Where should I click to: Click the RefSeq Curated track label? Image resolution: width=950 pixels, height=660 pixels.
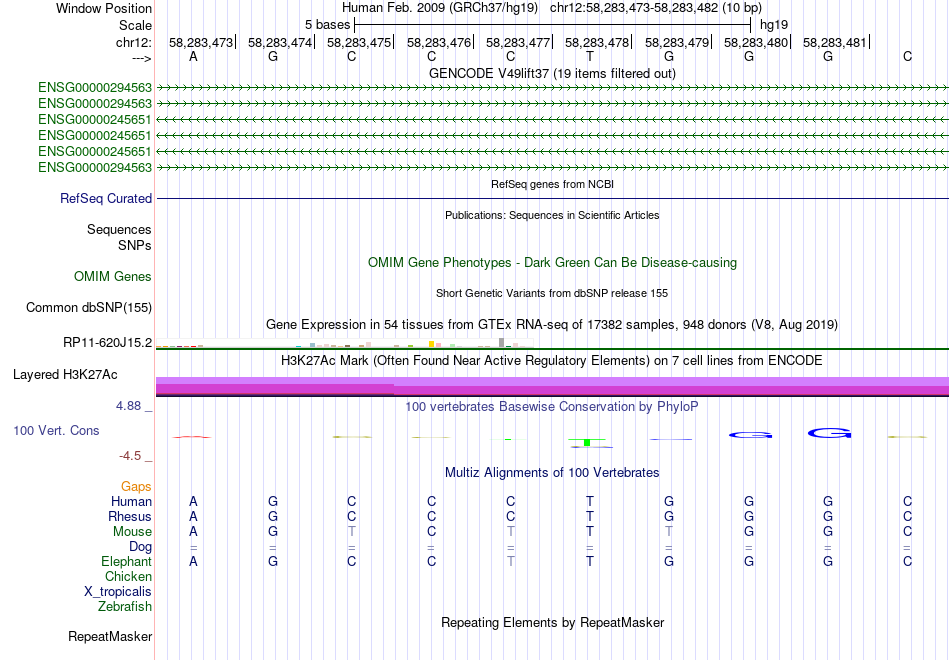(106, 198)
